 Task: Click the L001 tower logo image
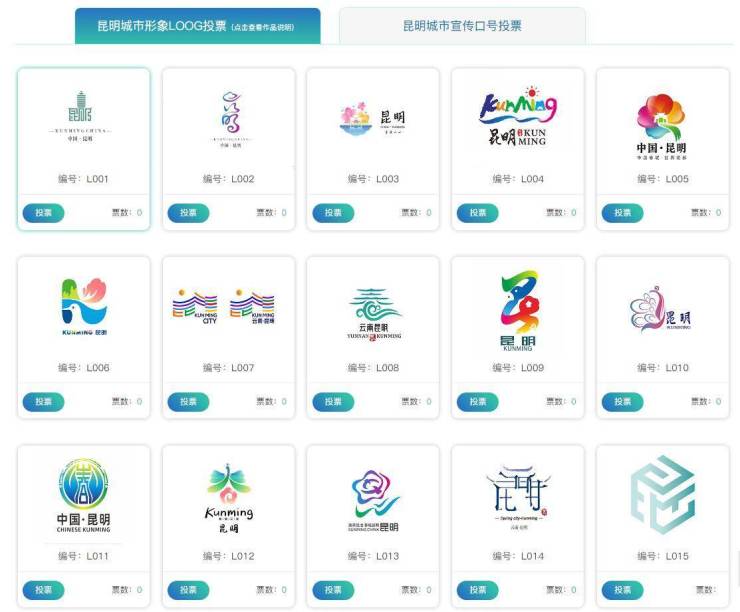[x=80, y=116]
